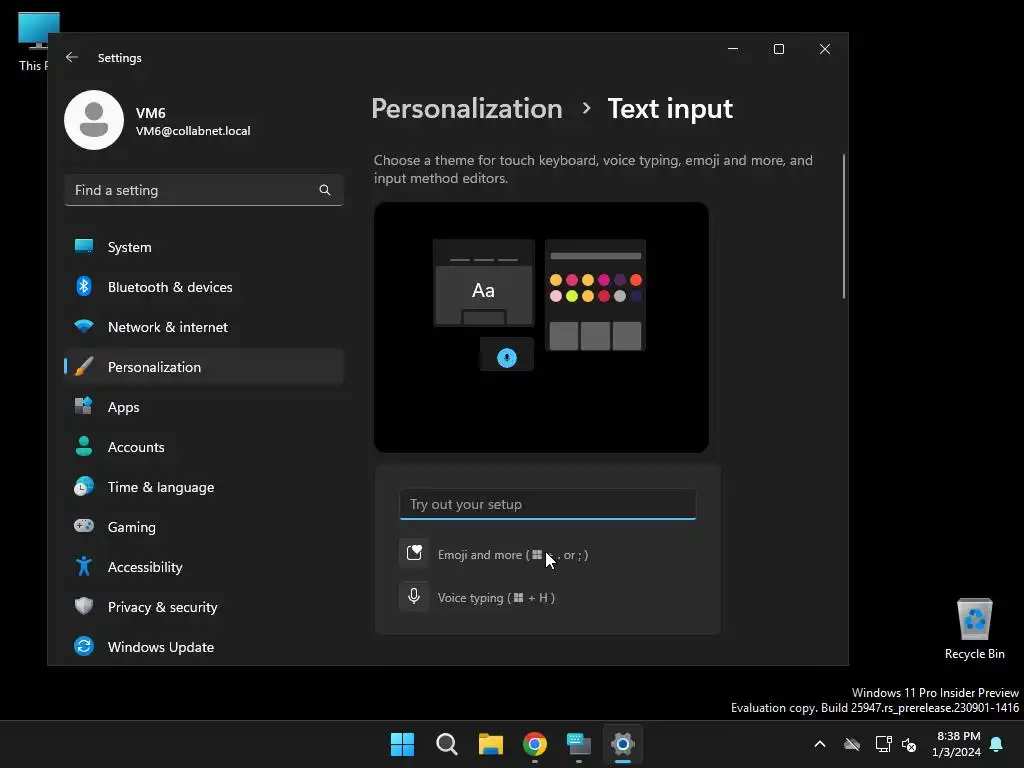Select the Apps settings category
1024x768 pixels.
[x=204, y=407]
